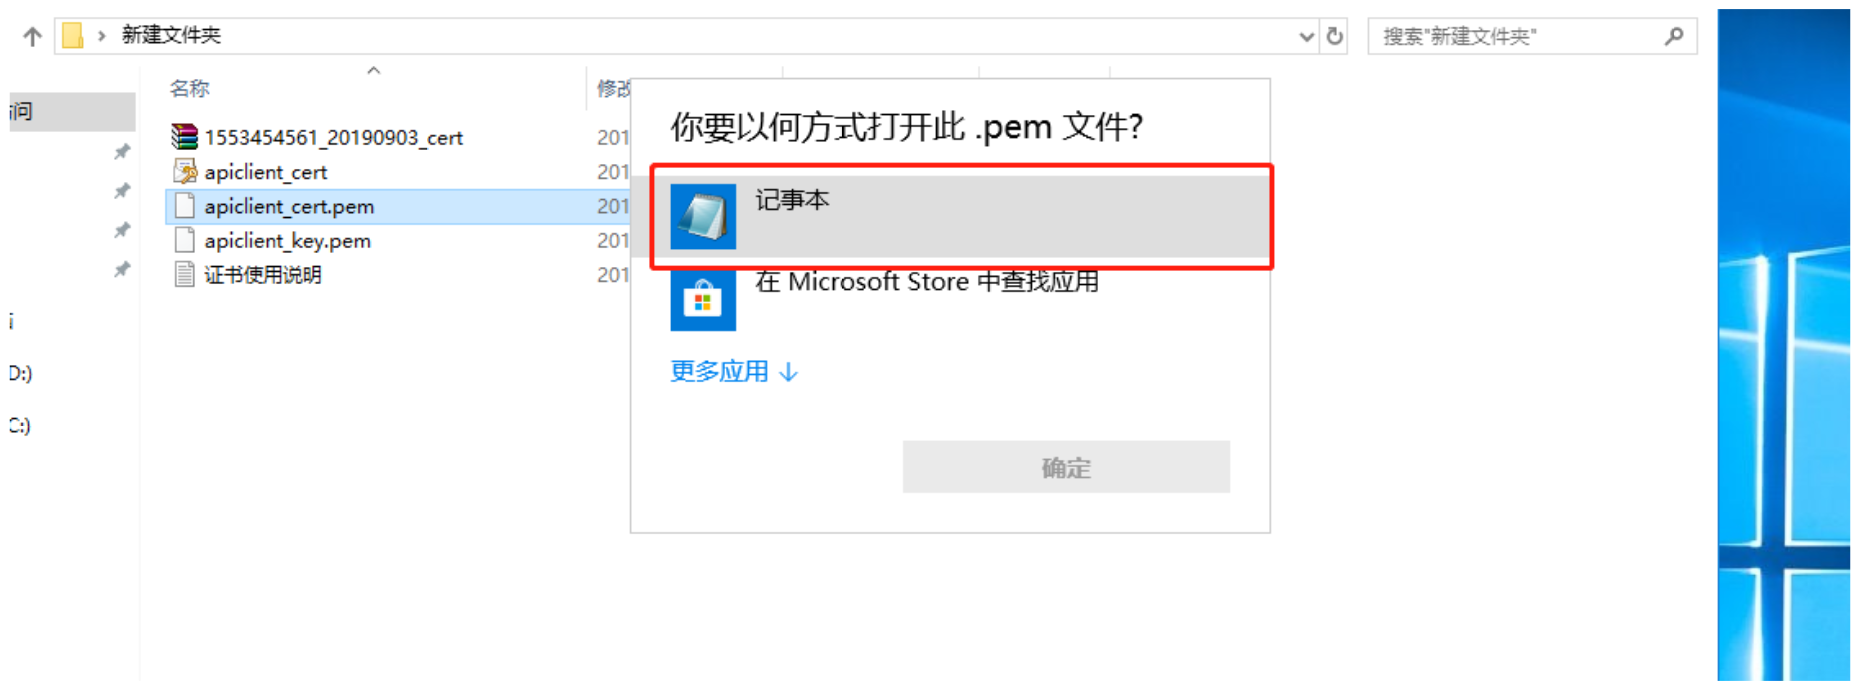This screenshot has width=1860, height=688.
Task: Click the search magnifier icon
Action: 1674,37
